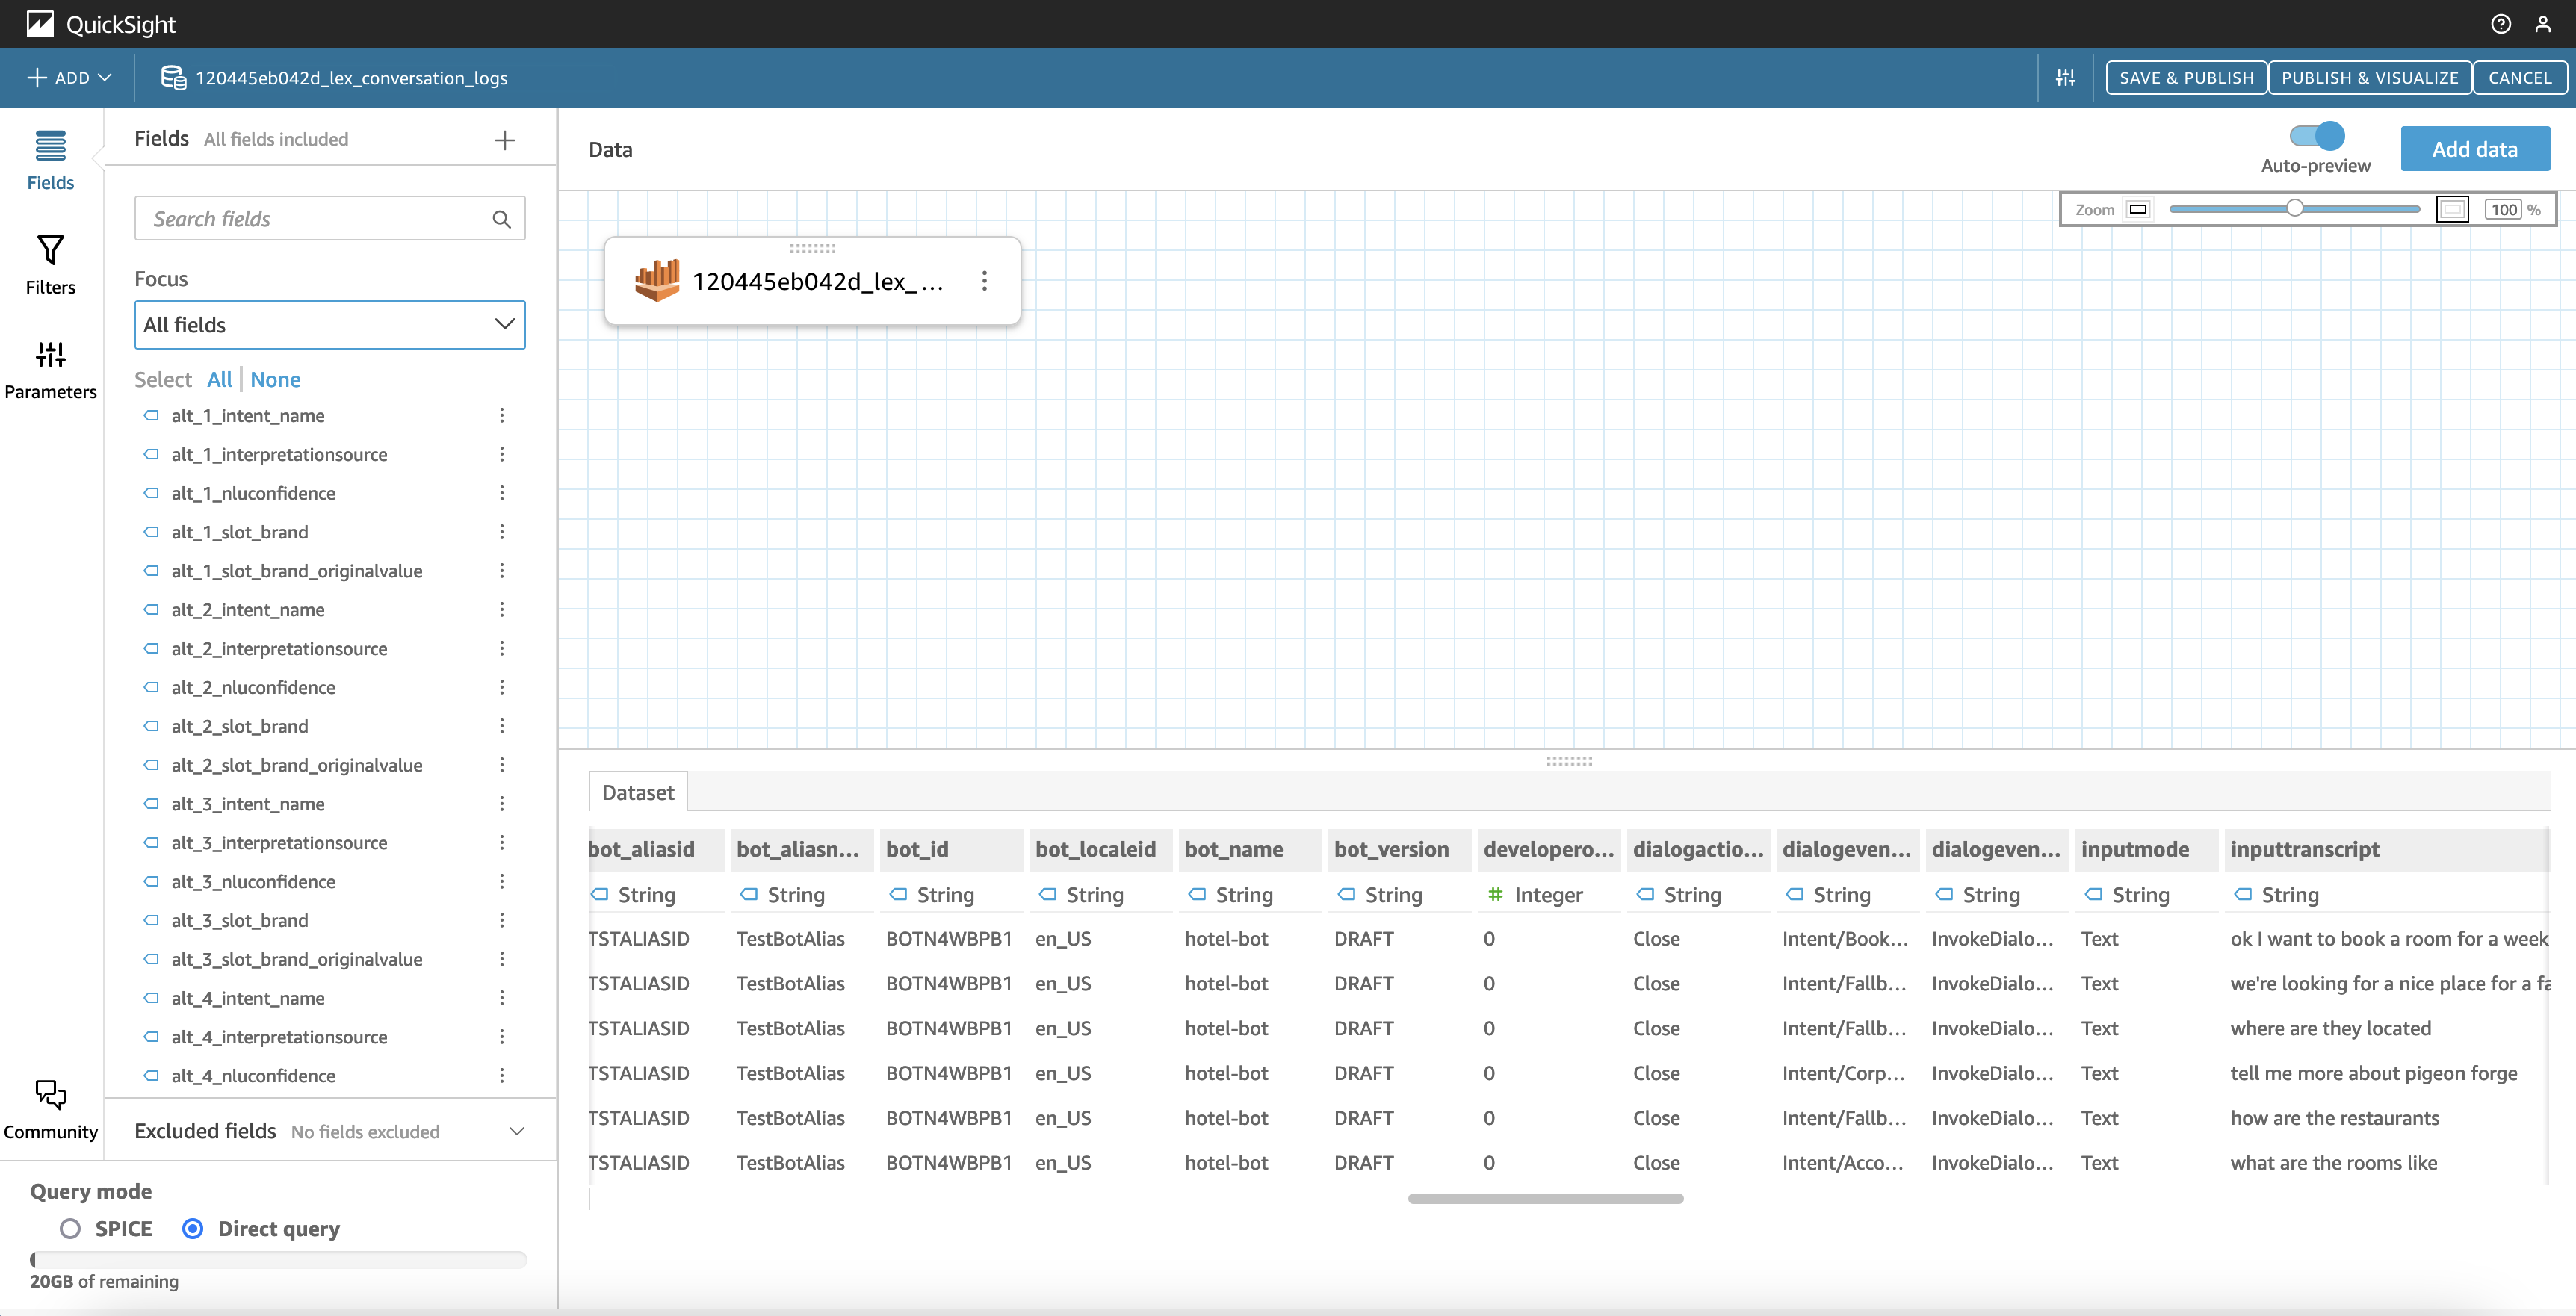Expand the Excluded fields section
Image resolution: width=2576 pixels, height=1316 pixels.
click(516, 1131)
